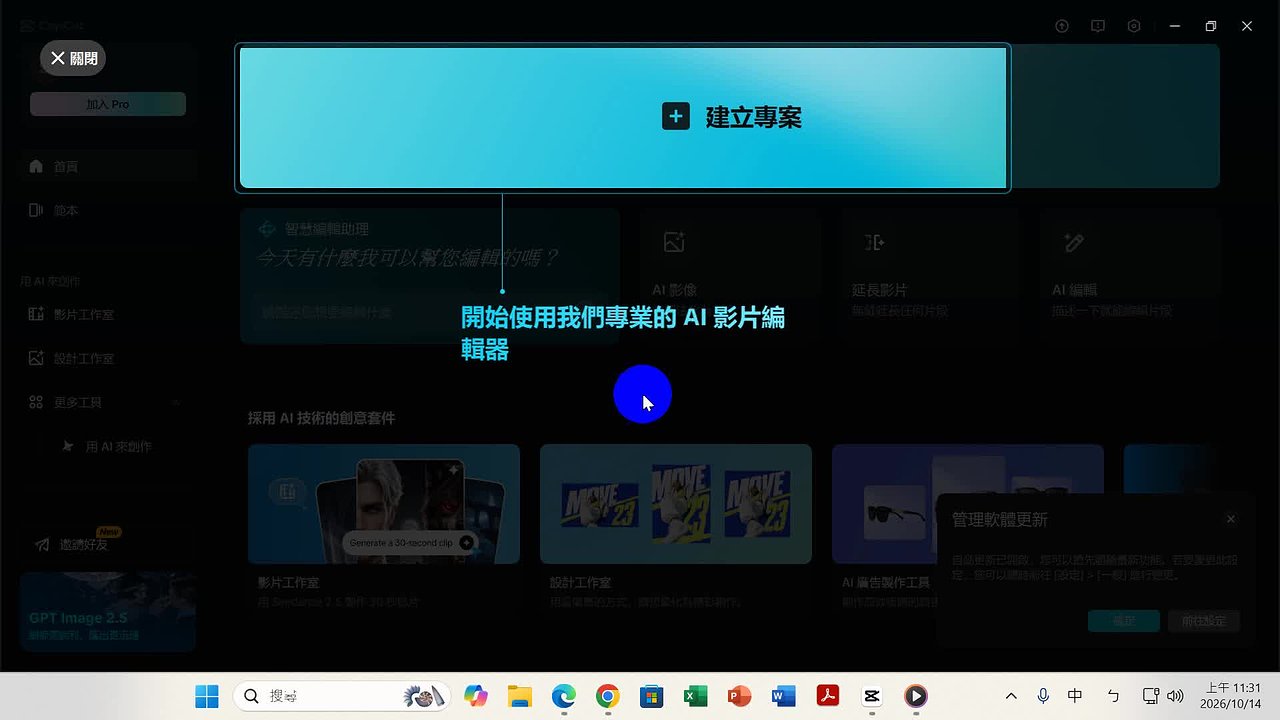Screen dimensions: 1280x720
Task: Open Word from the taskbar
Action: (x=783, y=696)
